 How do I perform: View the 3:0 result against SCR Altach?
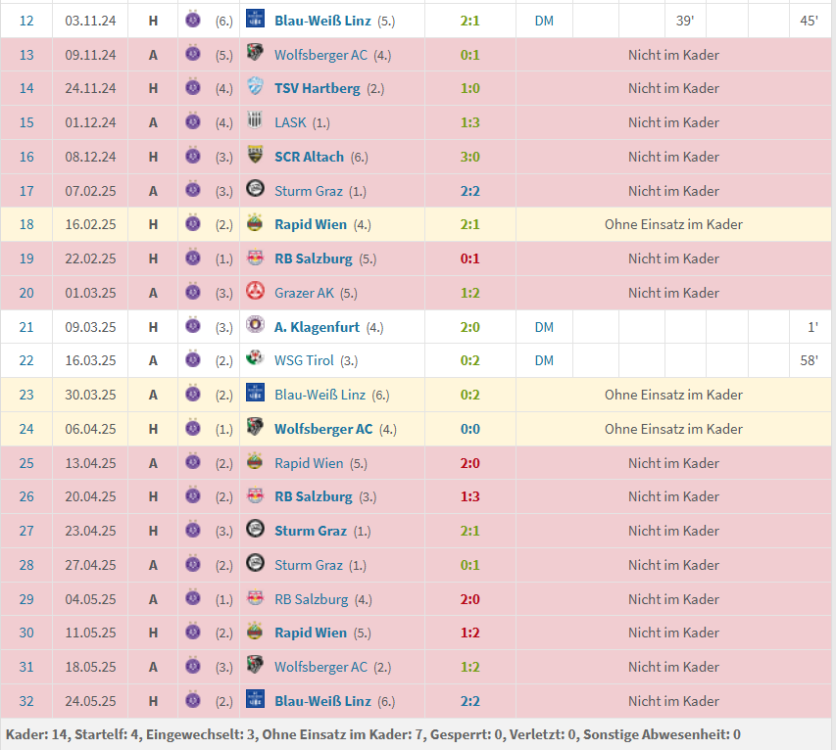(x=470, y=156)
